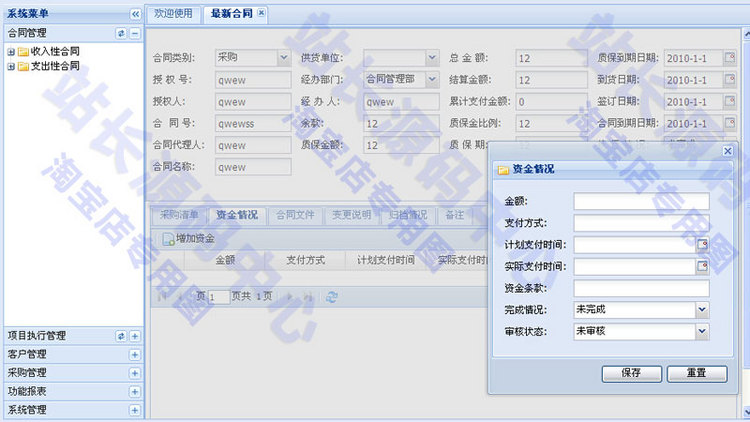The image size is (750, 422).
Task: Sort by the 金额 column header
Action: coord(224,260)
